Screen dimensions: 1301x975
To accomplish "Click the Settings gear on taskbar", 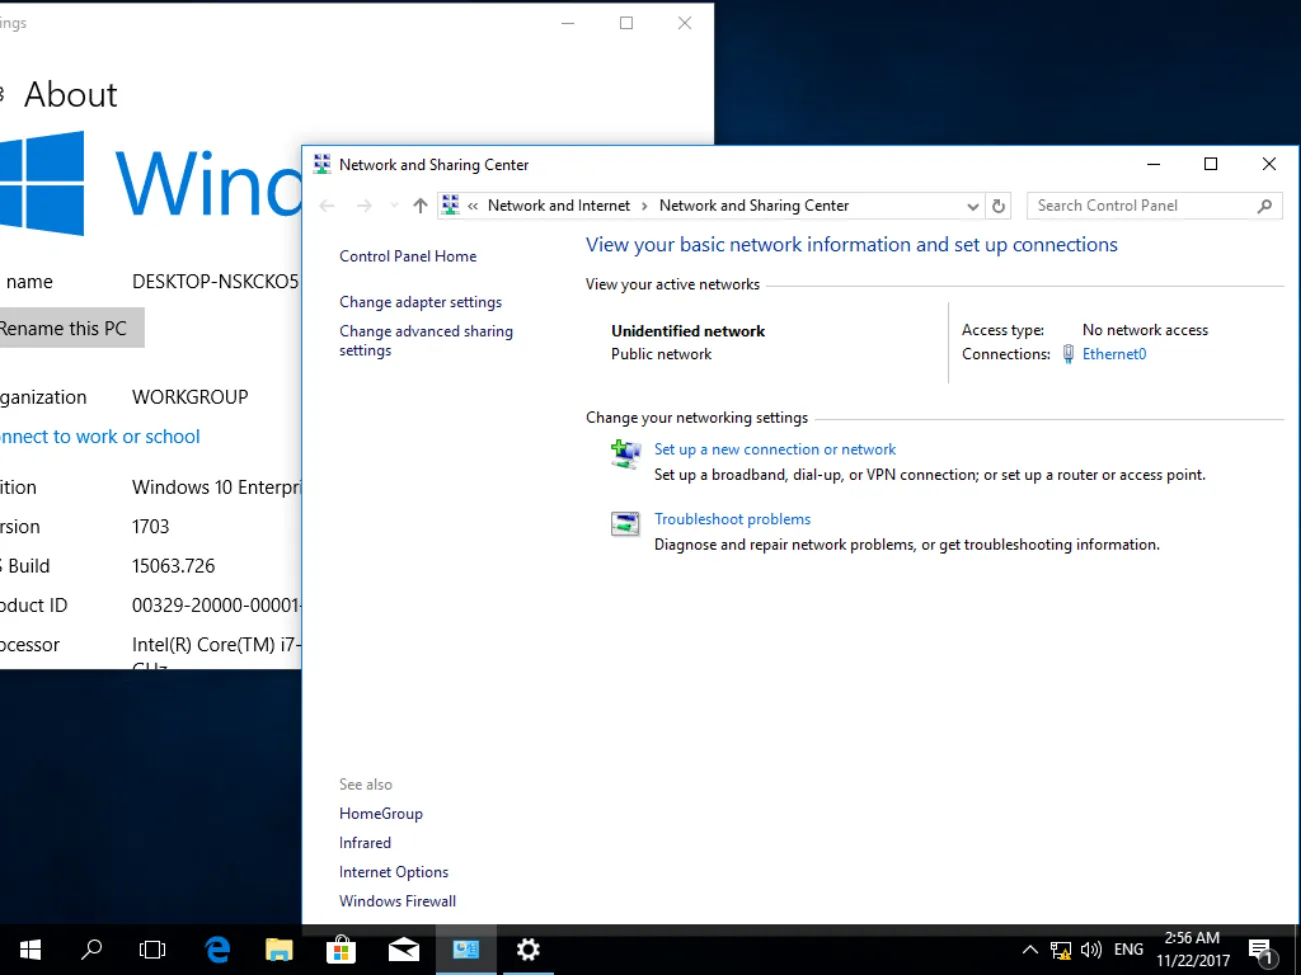I will (528, 949).
